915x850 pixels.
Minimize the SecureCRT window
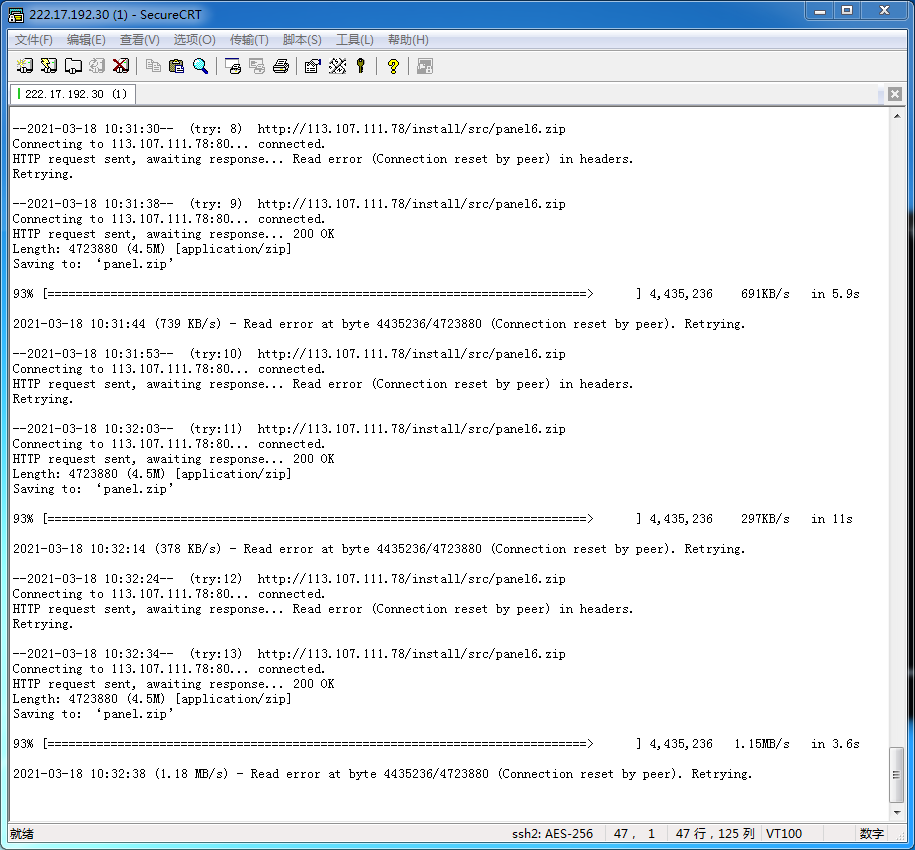[x=820, y=11]
